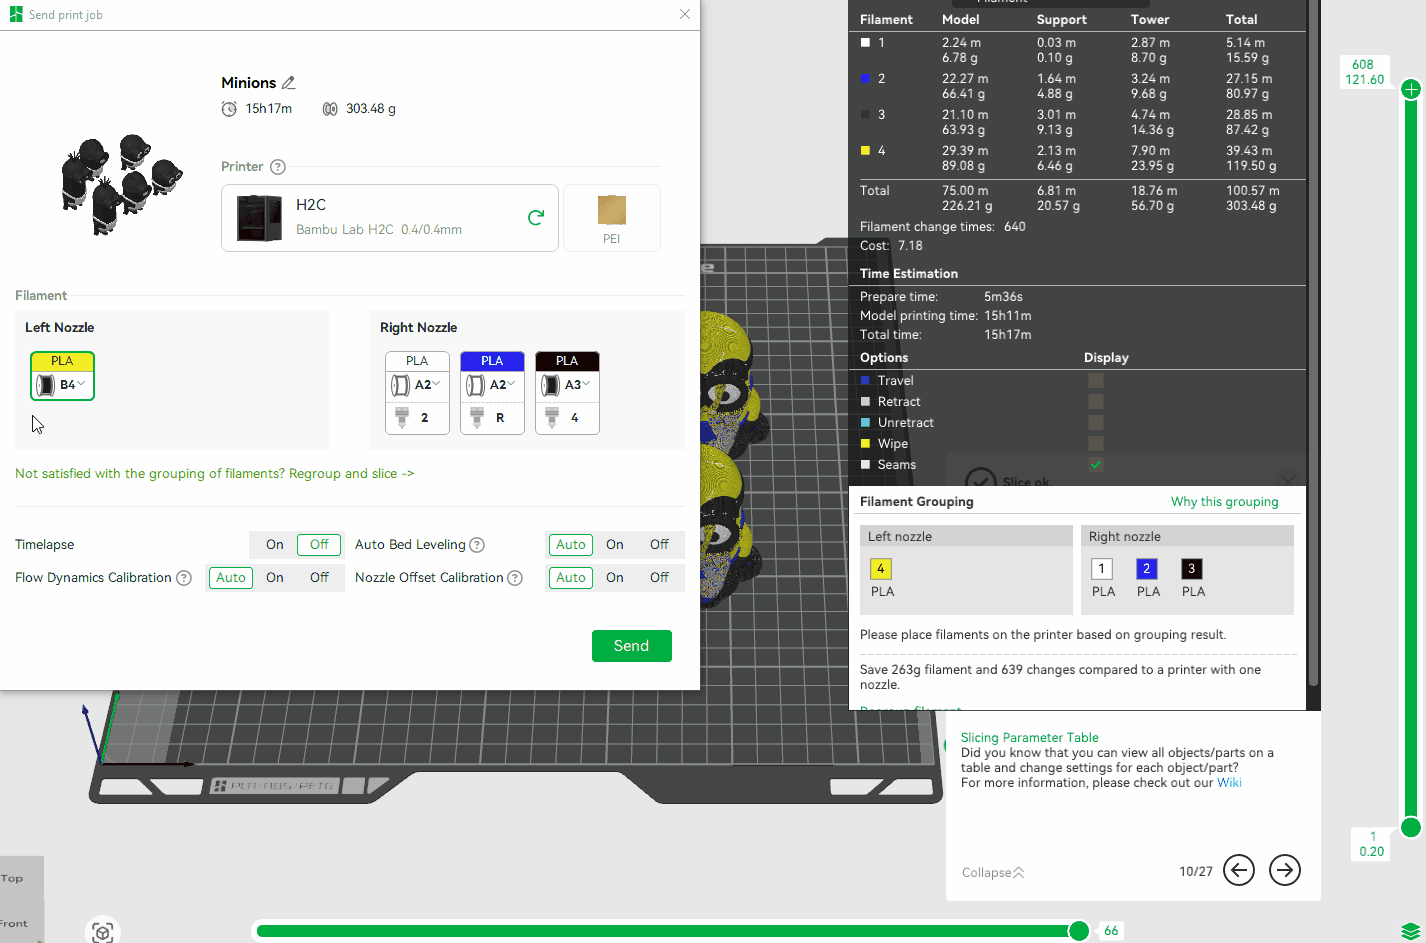Set Nozzle Offset Calibration to Auto

571,578
